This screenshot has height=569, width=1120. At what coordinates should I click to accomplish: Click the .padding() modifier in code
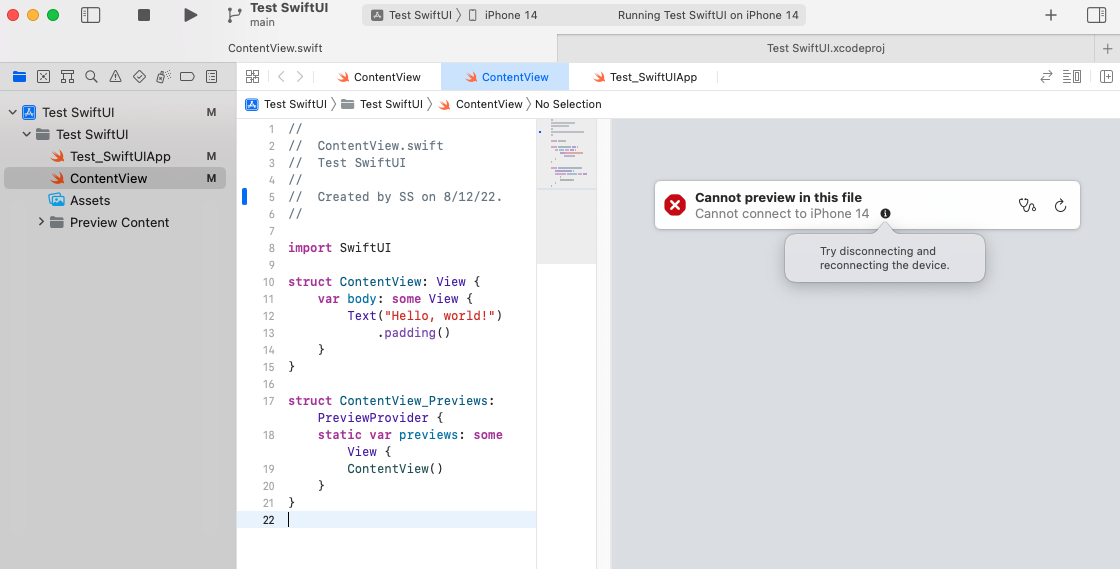click(x=414, y=333)
